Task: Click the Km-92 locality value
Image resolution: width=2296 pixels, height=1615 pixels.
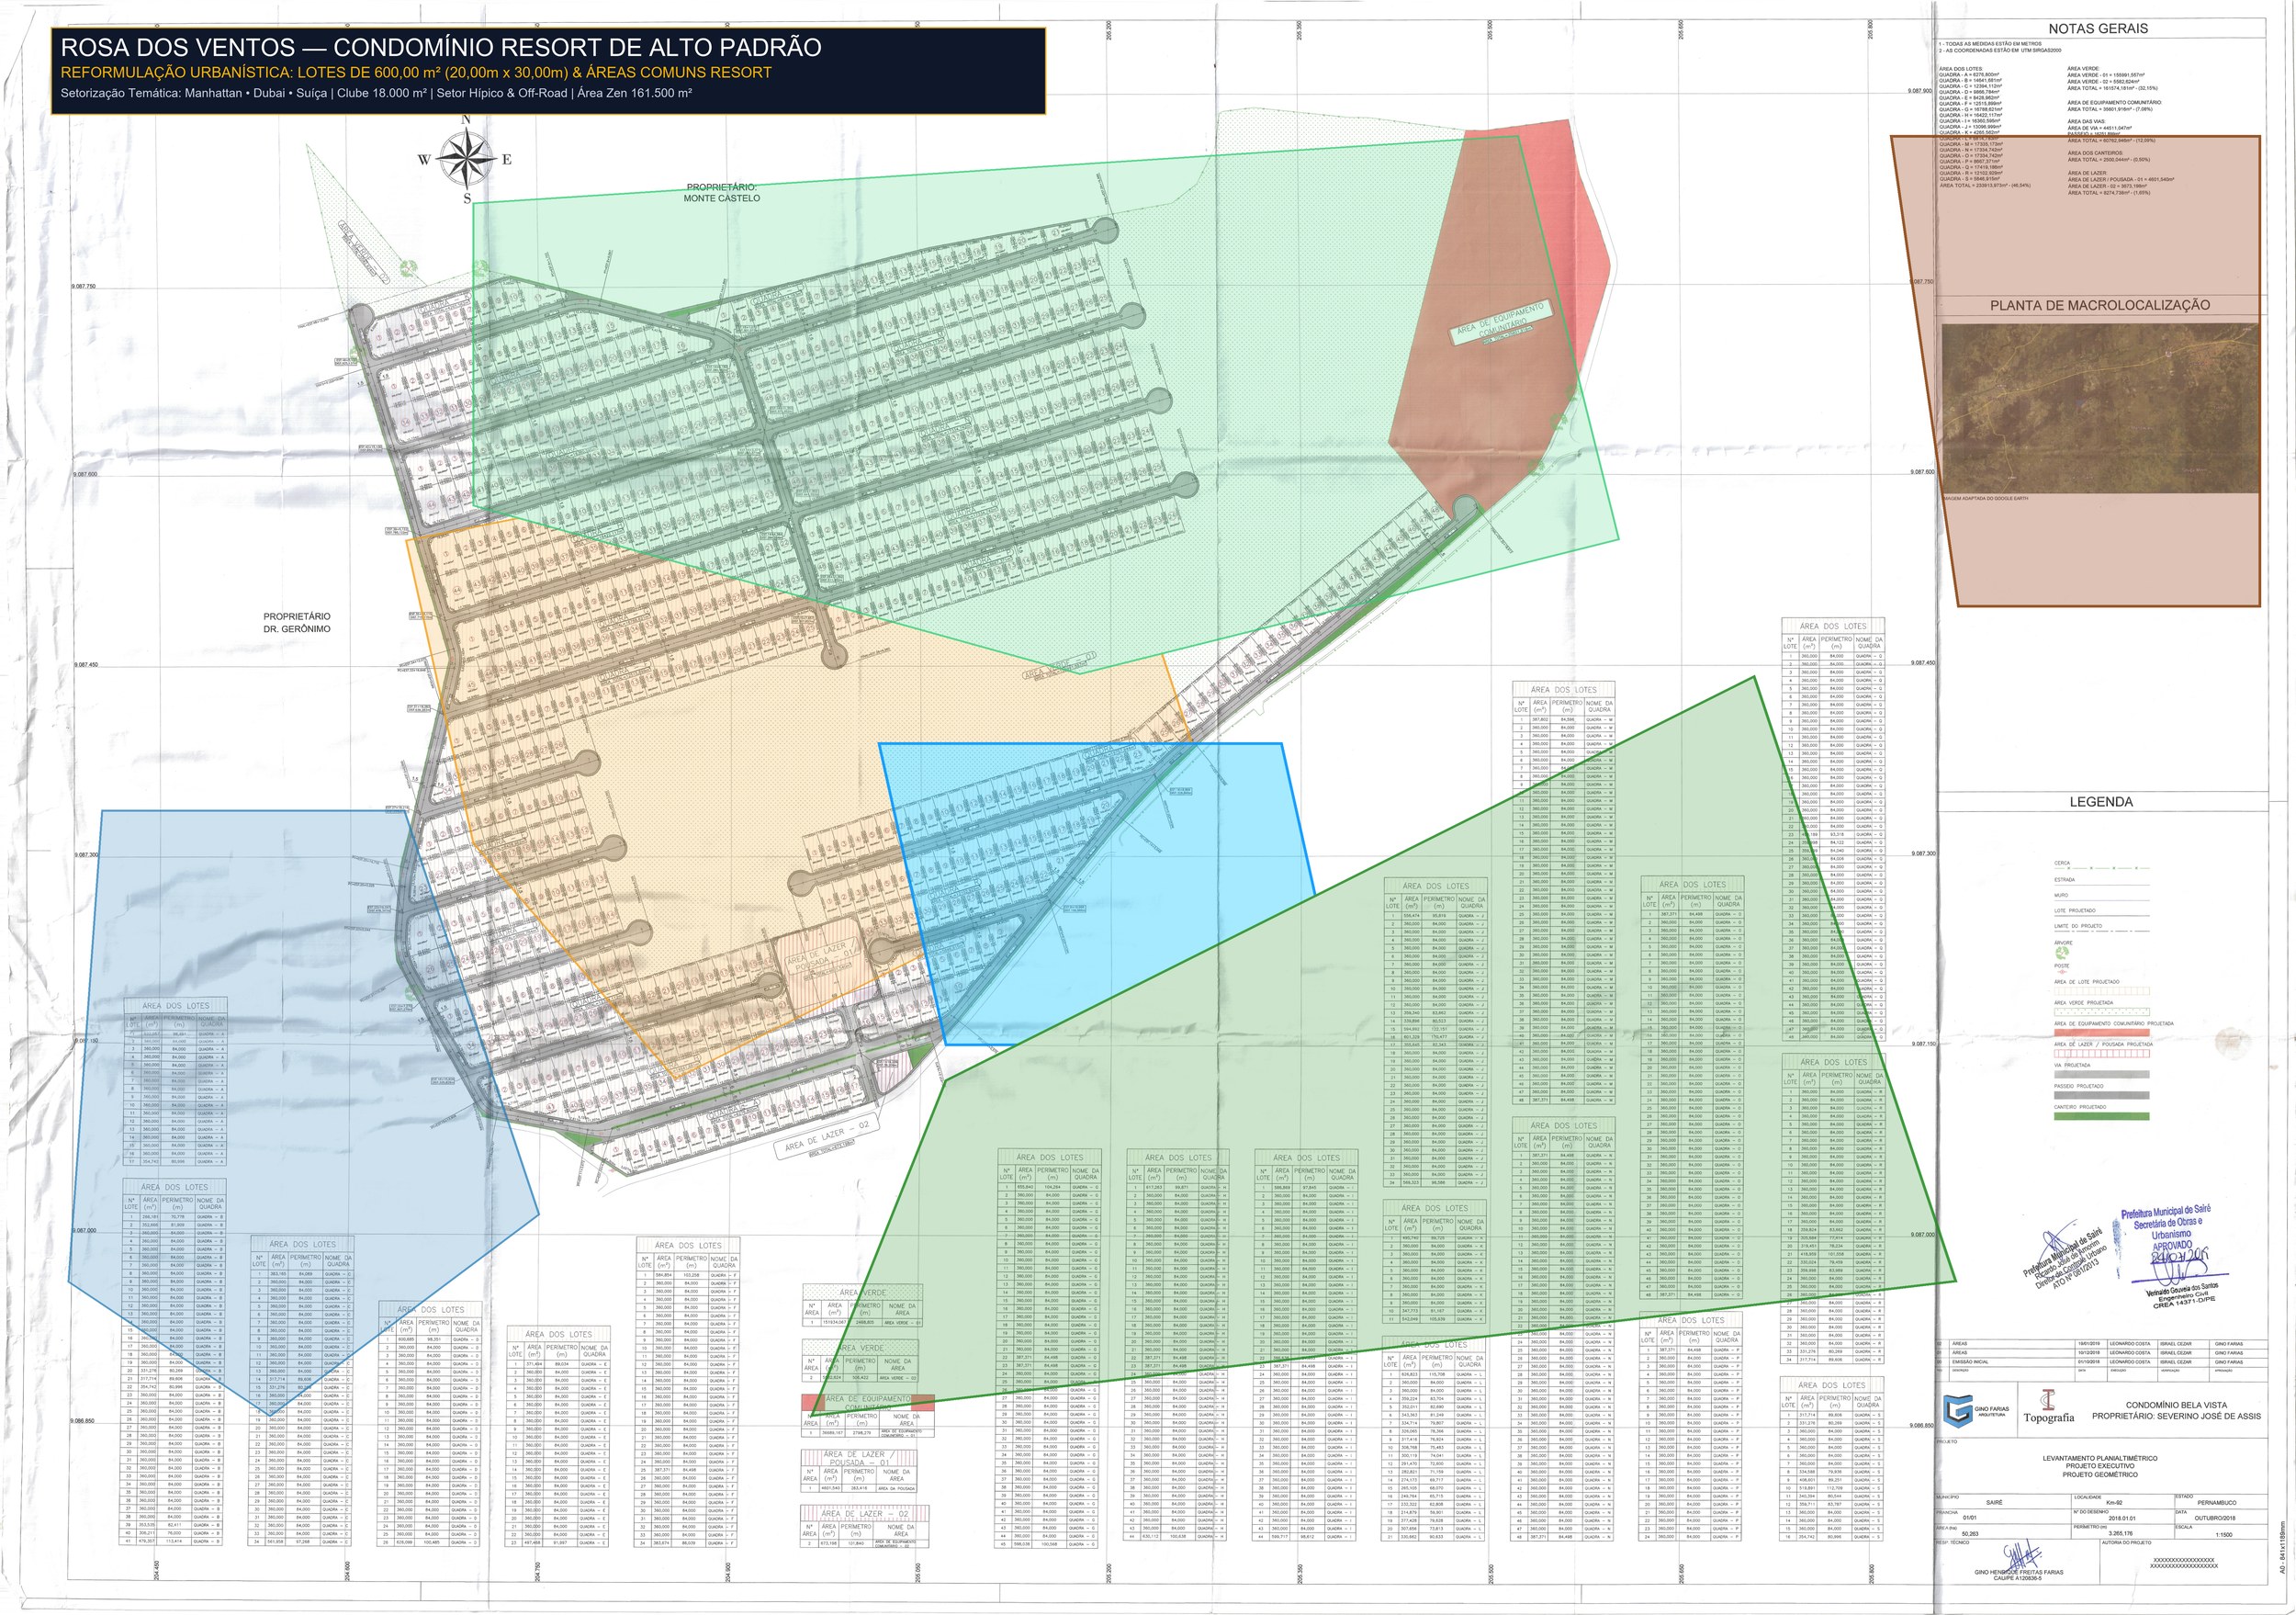Action: coord(2114,1503)
